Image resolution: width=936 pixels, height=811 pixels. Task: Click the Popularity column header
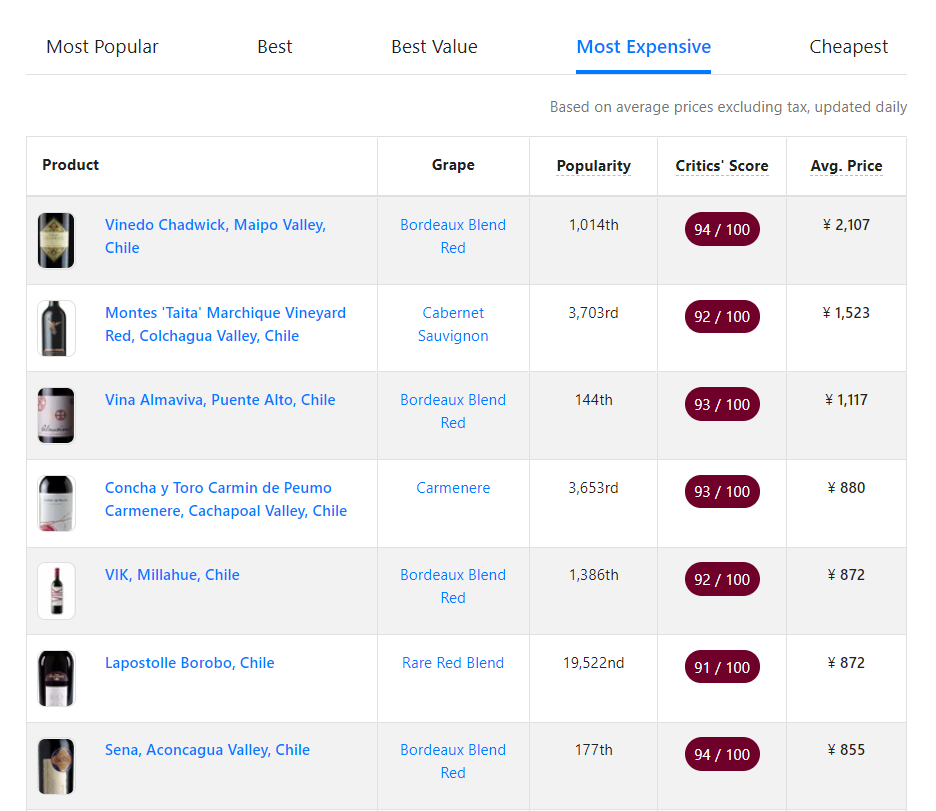[x=593, y=166]
